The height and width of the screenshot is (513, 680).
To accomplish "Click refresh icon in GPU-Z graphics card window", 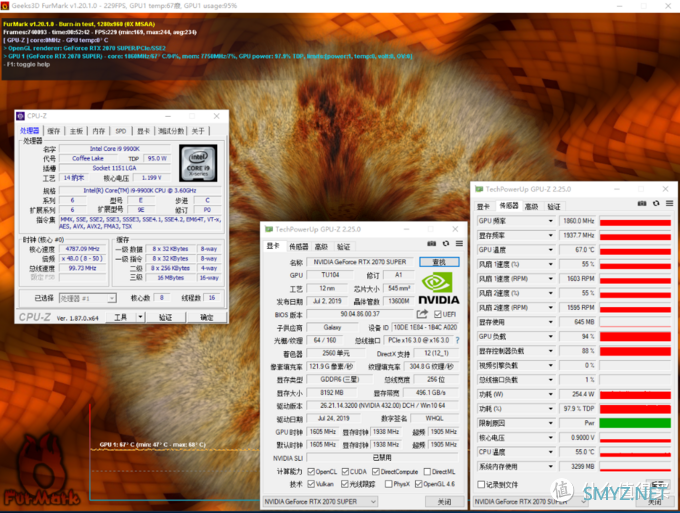I will [x=446, y=244].
